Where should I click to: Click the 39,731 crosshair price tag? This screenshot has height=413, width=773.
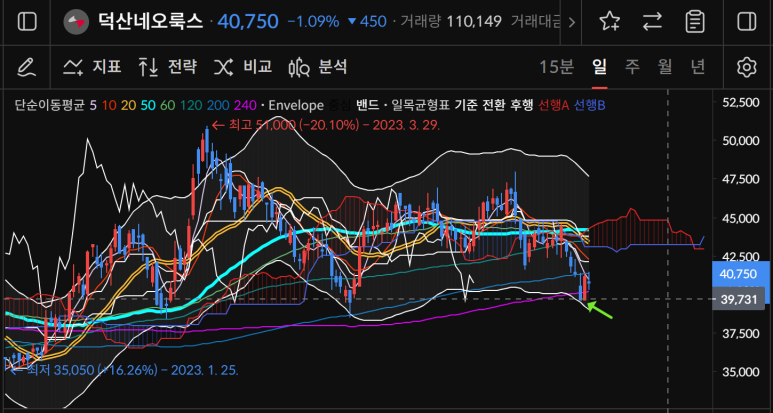point(738,299)
